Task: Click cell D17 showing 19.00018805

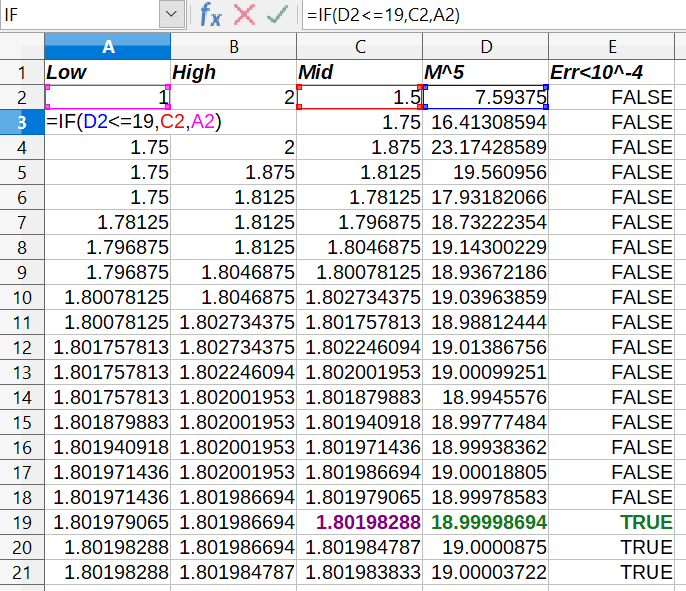Action: tap(486, 472)
